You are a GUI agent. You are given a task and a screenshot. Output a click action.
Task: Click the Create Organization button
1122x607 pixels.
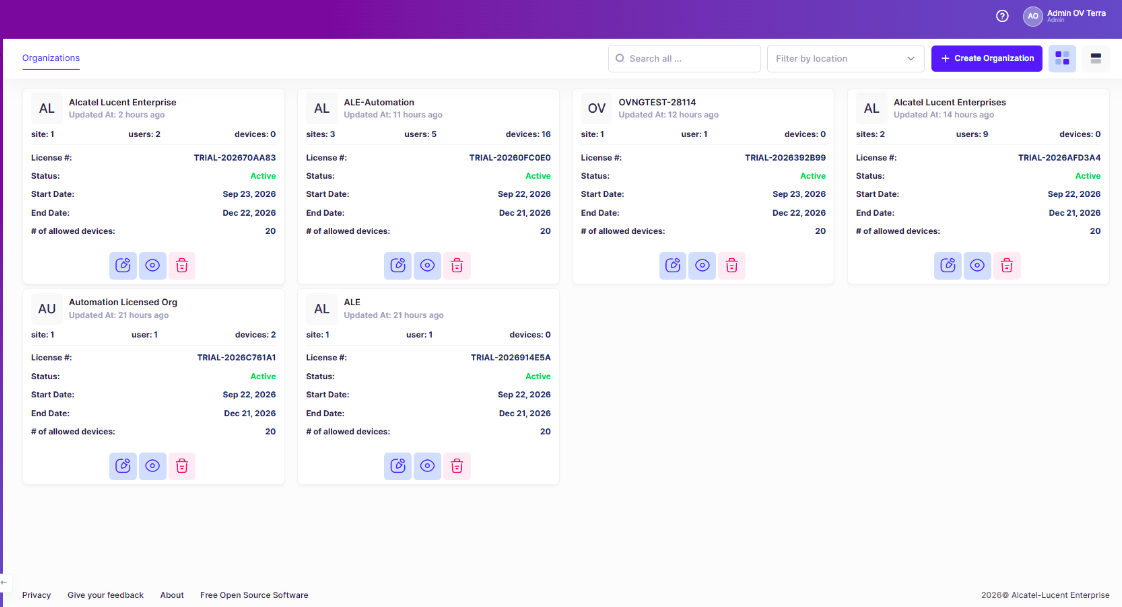tap(986, 58)
